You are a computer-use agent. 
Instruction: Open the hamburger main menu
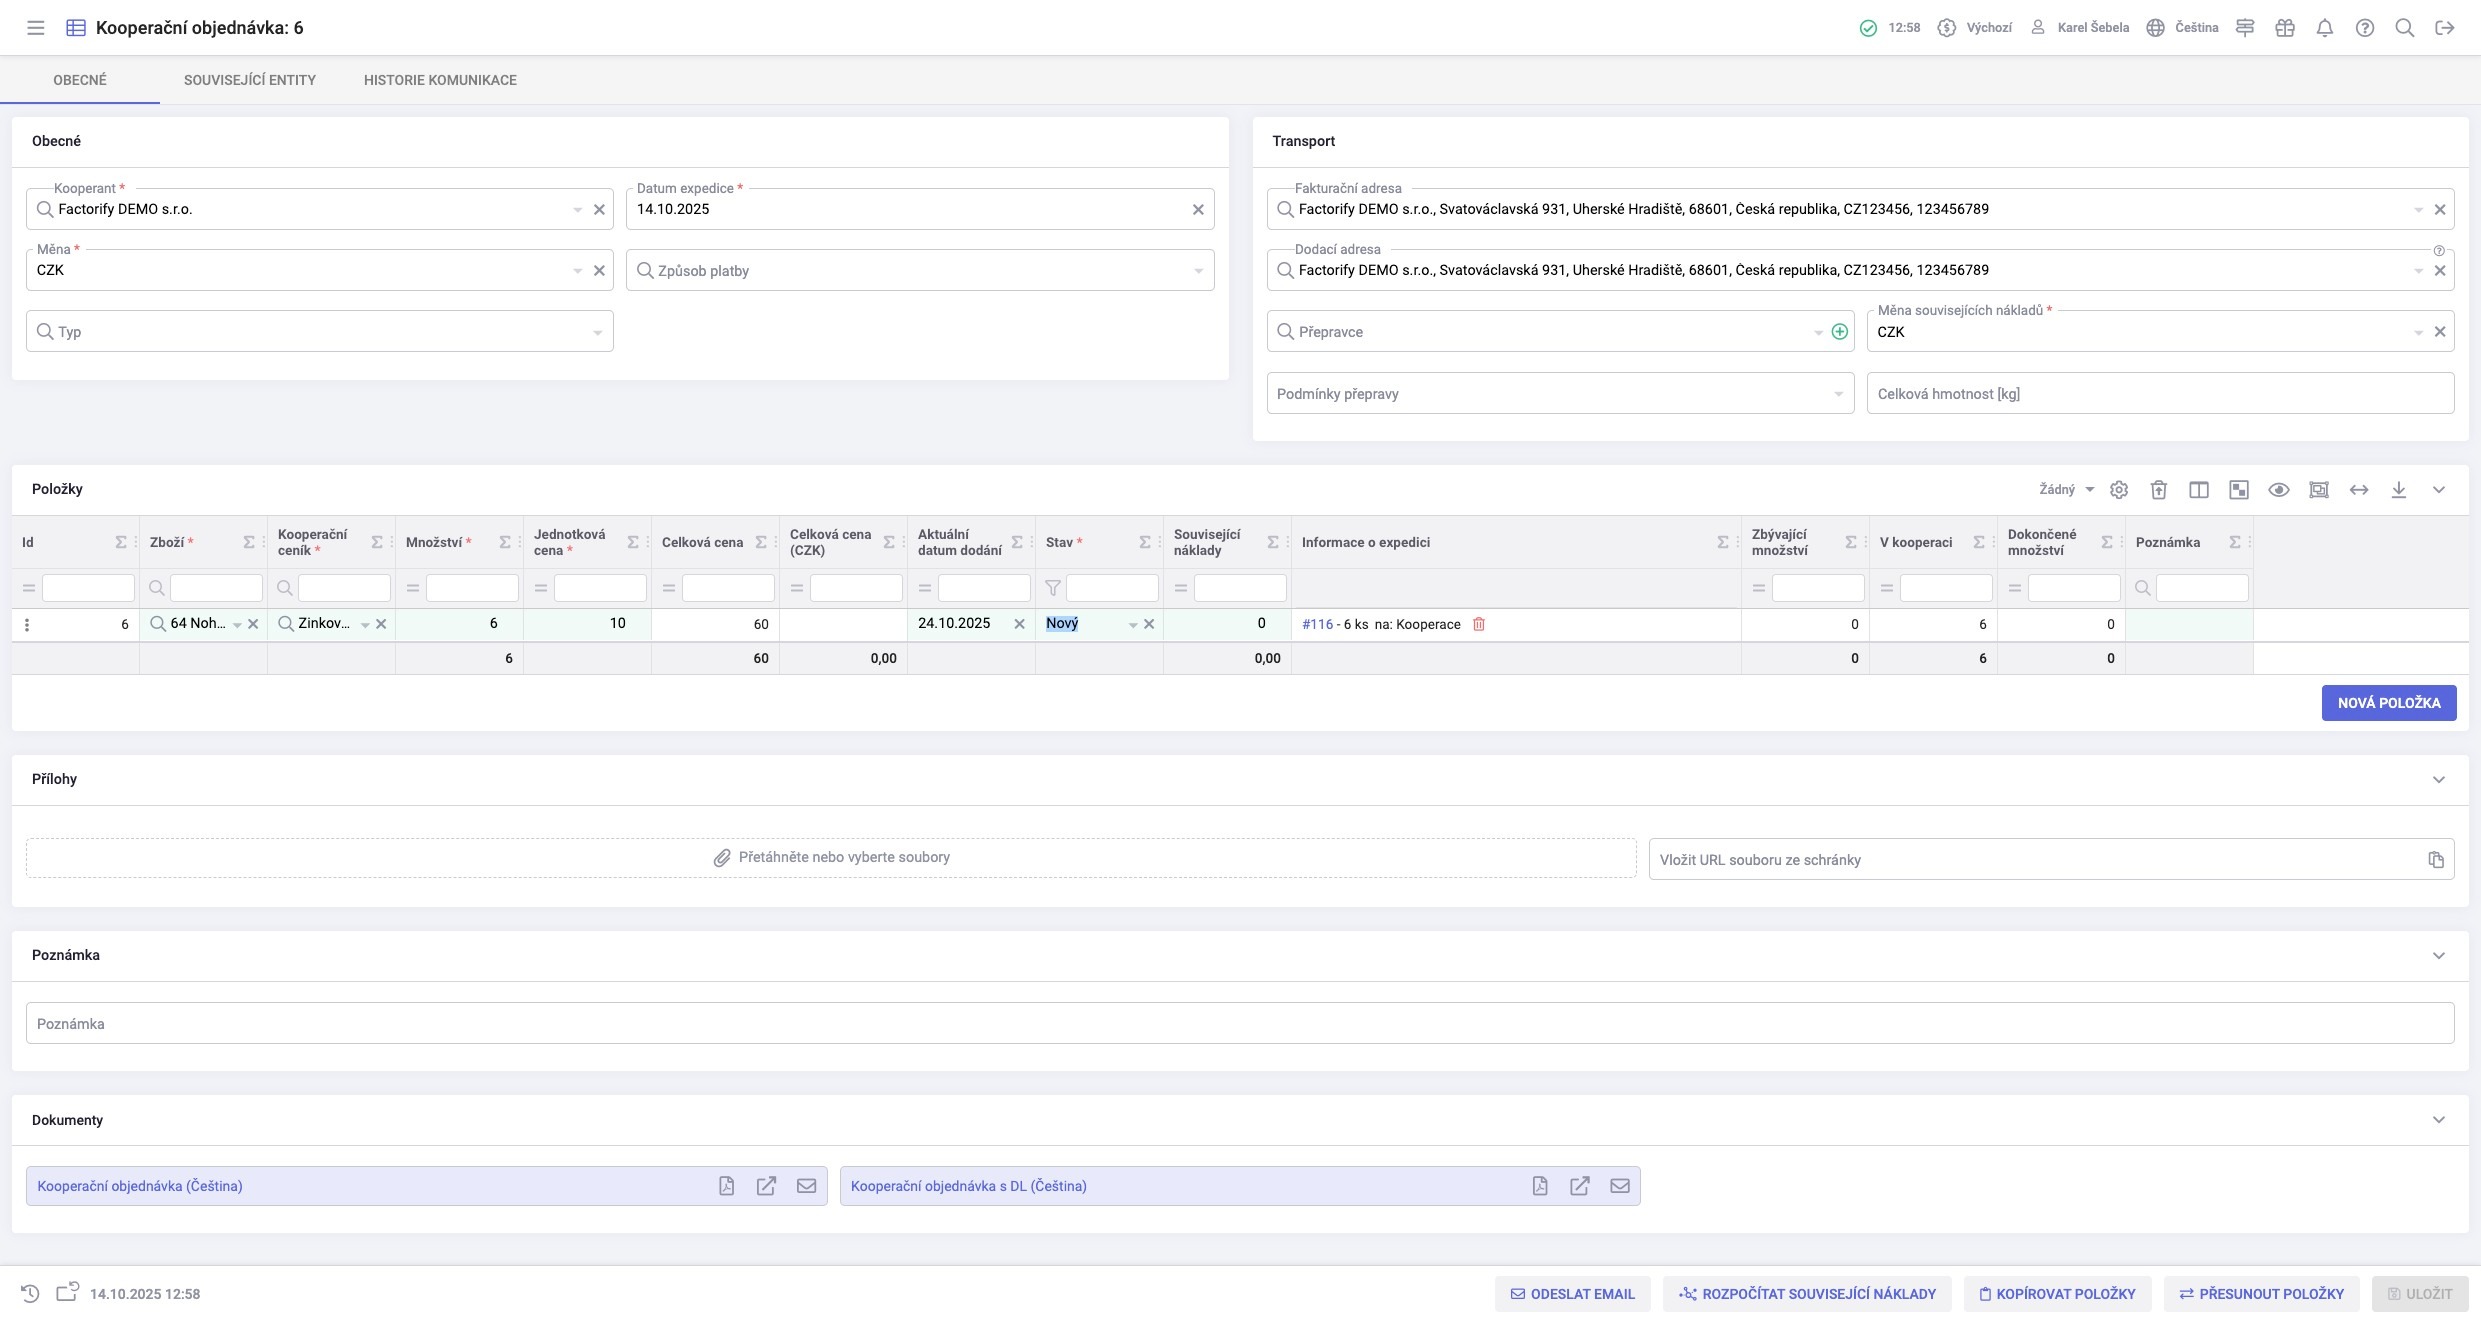coord(36,28)
